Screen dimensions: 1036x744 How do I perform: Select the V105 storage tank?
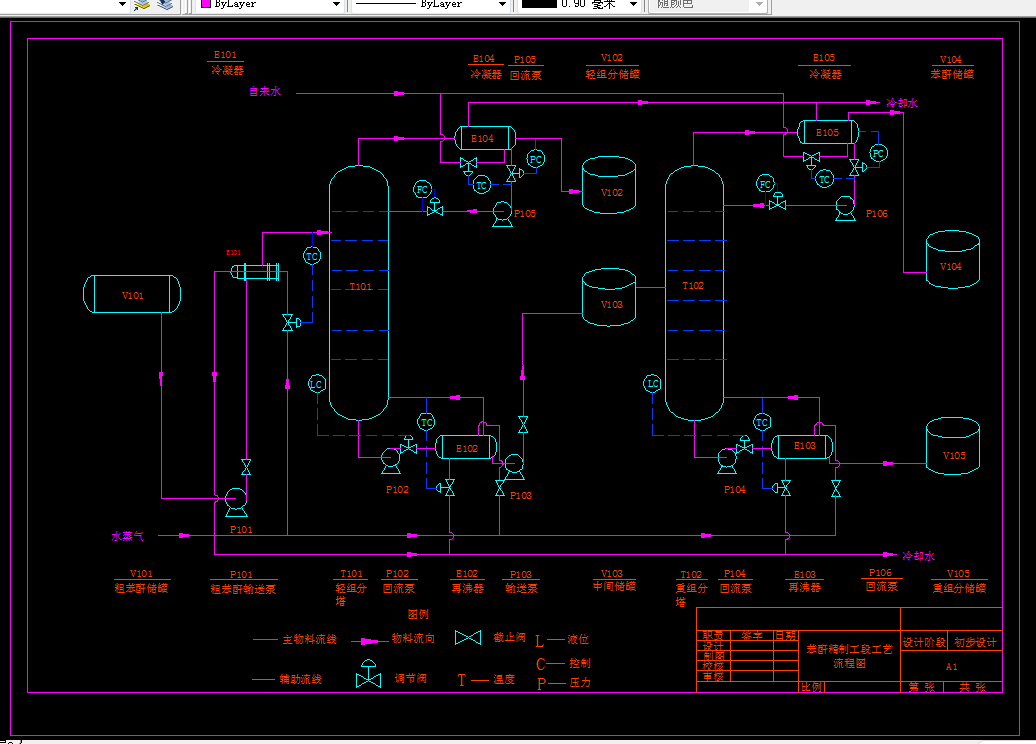(x=953, y=446)
